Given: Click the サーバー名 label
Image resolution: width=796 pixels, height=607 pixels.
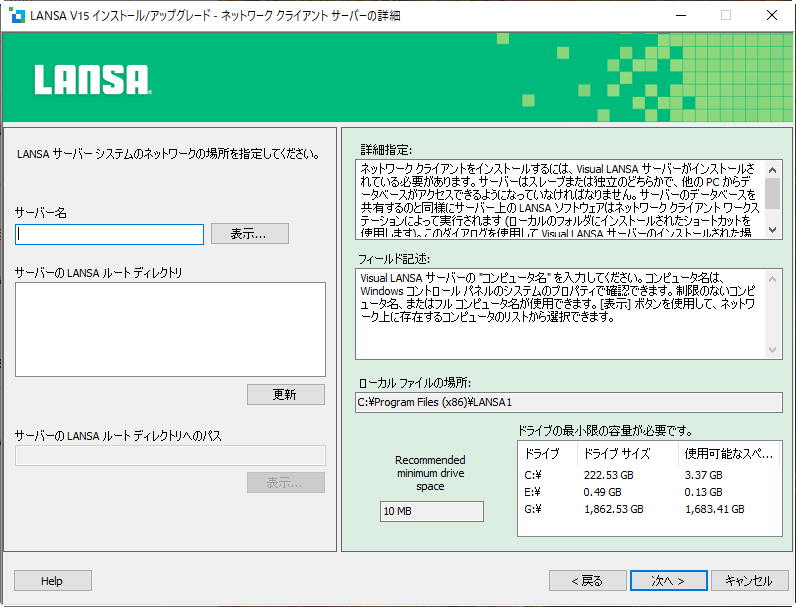Looking at the screenshot, I should click(x=41, y=213).
